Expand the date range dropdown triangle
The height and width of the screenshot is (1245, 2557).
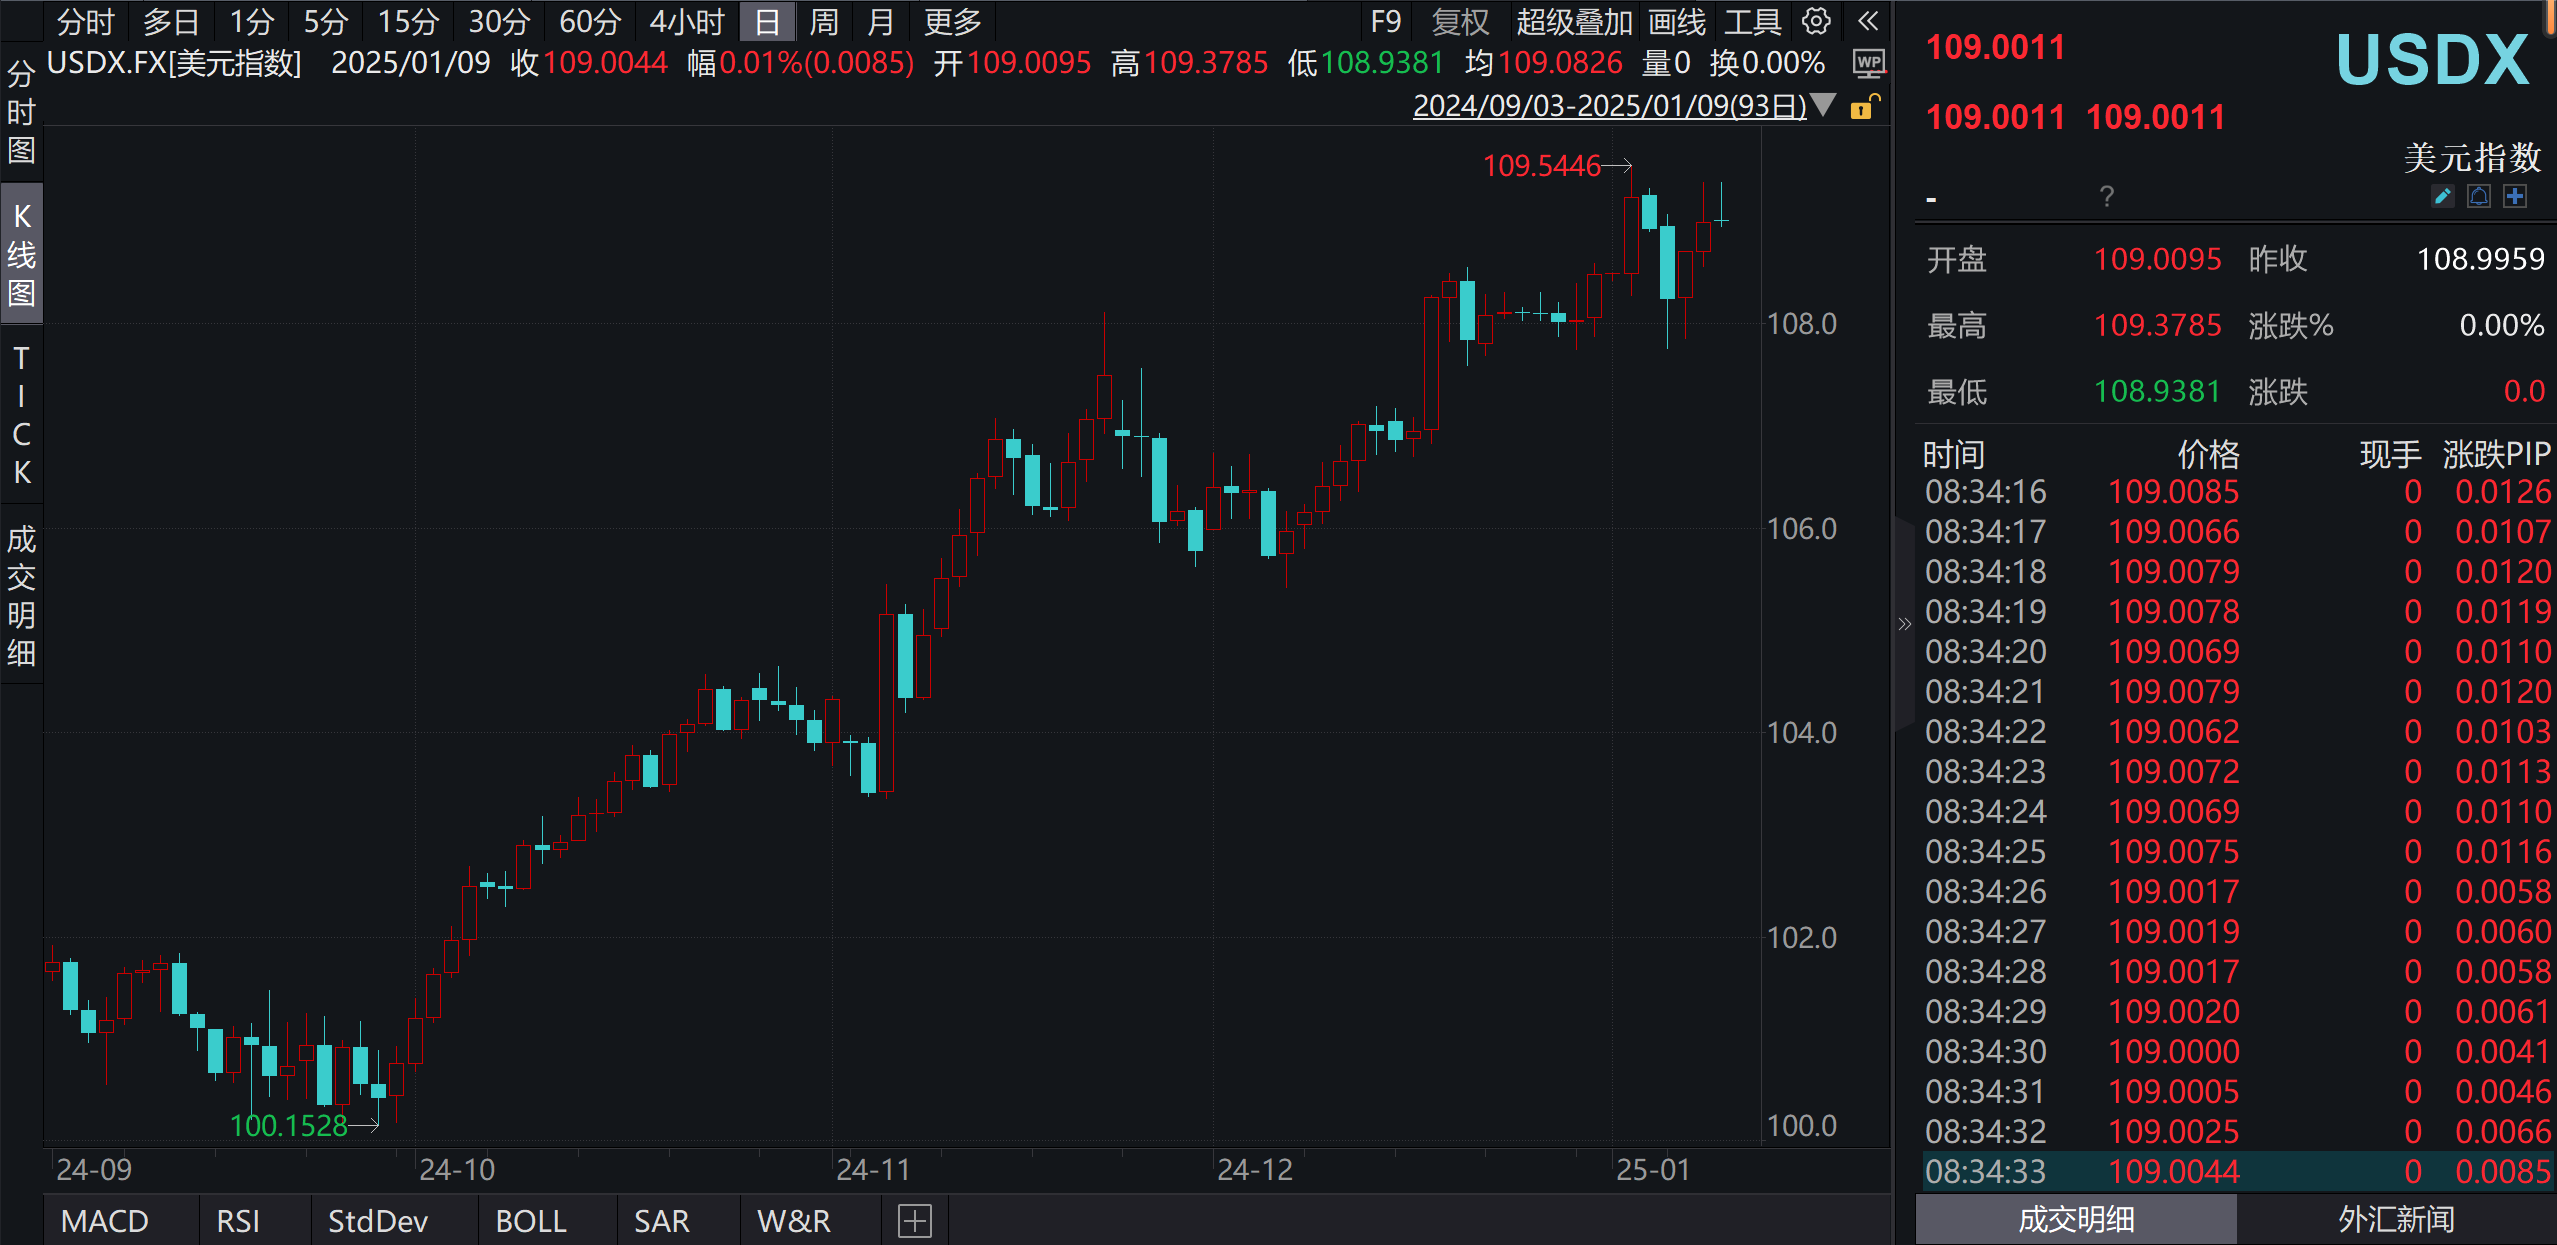point(1823,105)
